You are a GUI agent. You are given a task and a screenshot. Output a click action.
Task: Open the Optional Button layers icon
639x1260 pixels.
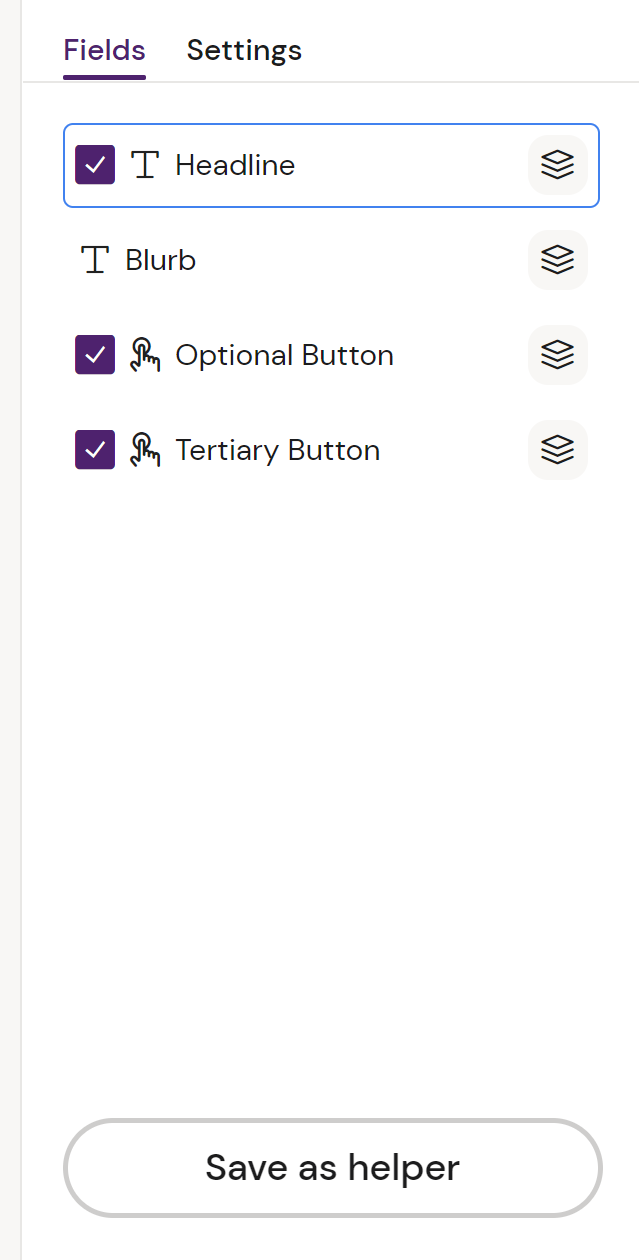[557, 355]
